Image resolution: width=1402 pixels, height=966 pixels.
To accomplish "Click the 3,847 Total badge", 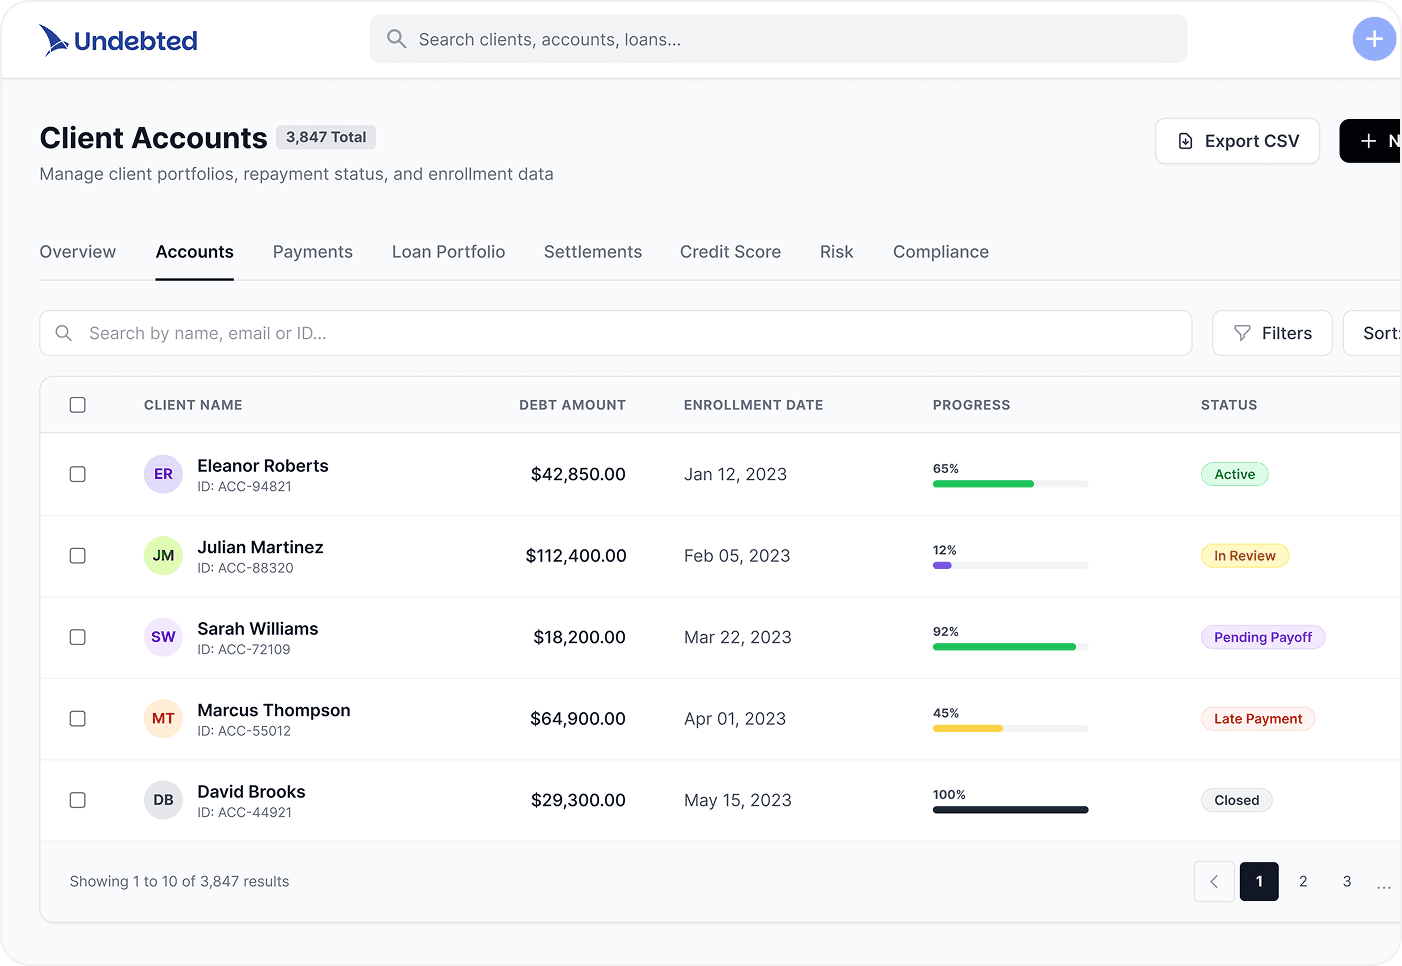I will [326, 137].
